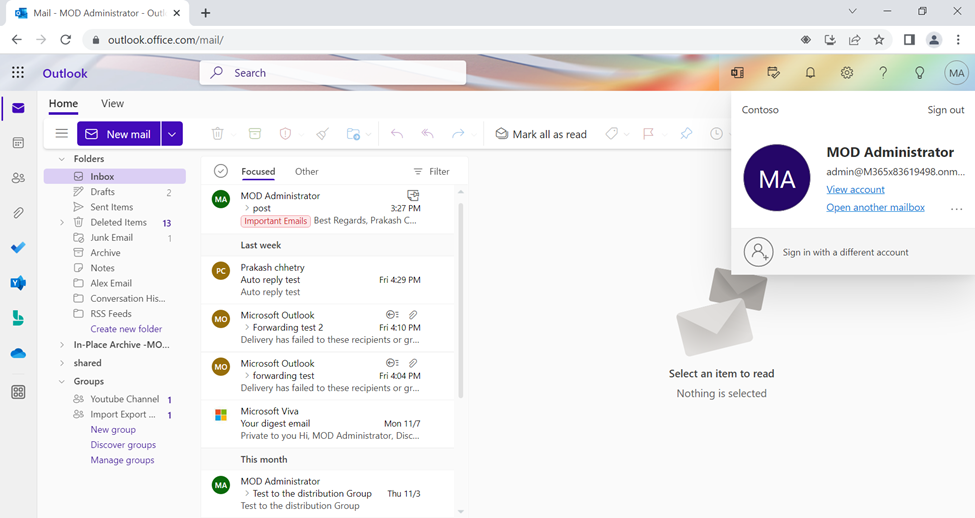This screenshot has width=975, height=518.
Task: Expand New mail dropdown arrow
Action: (172, 134)
